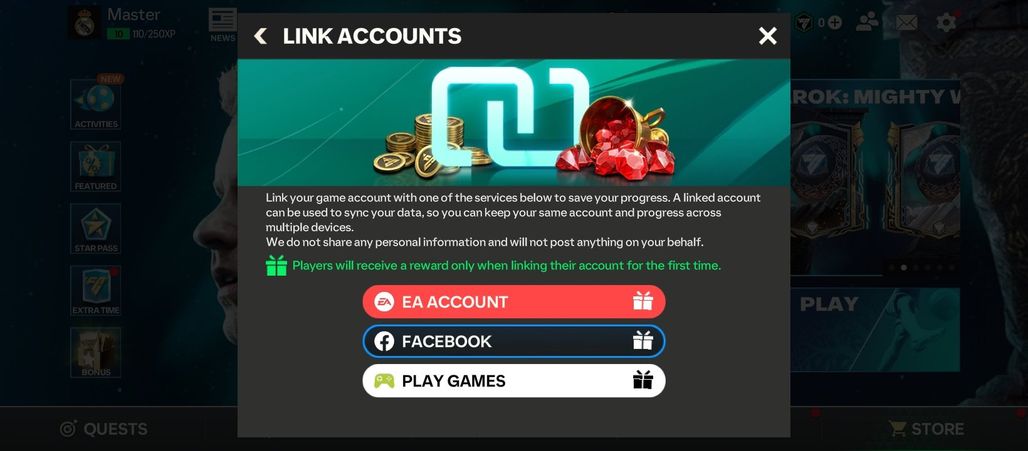This screenshot has width=1028, height=451.
Task: Open the settings gear icon
Action: coord(946,22)
